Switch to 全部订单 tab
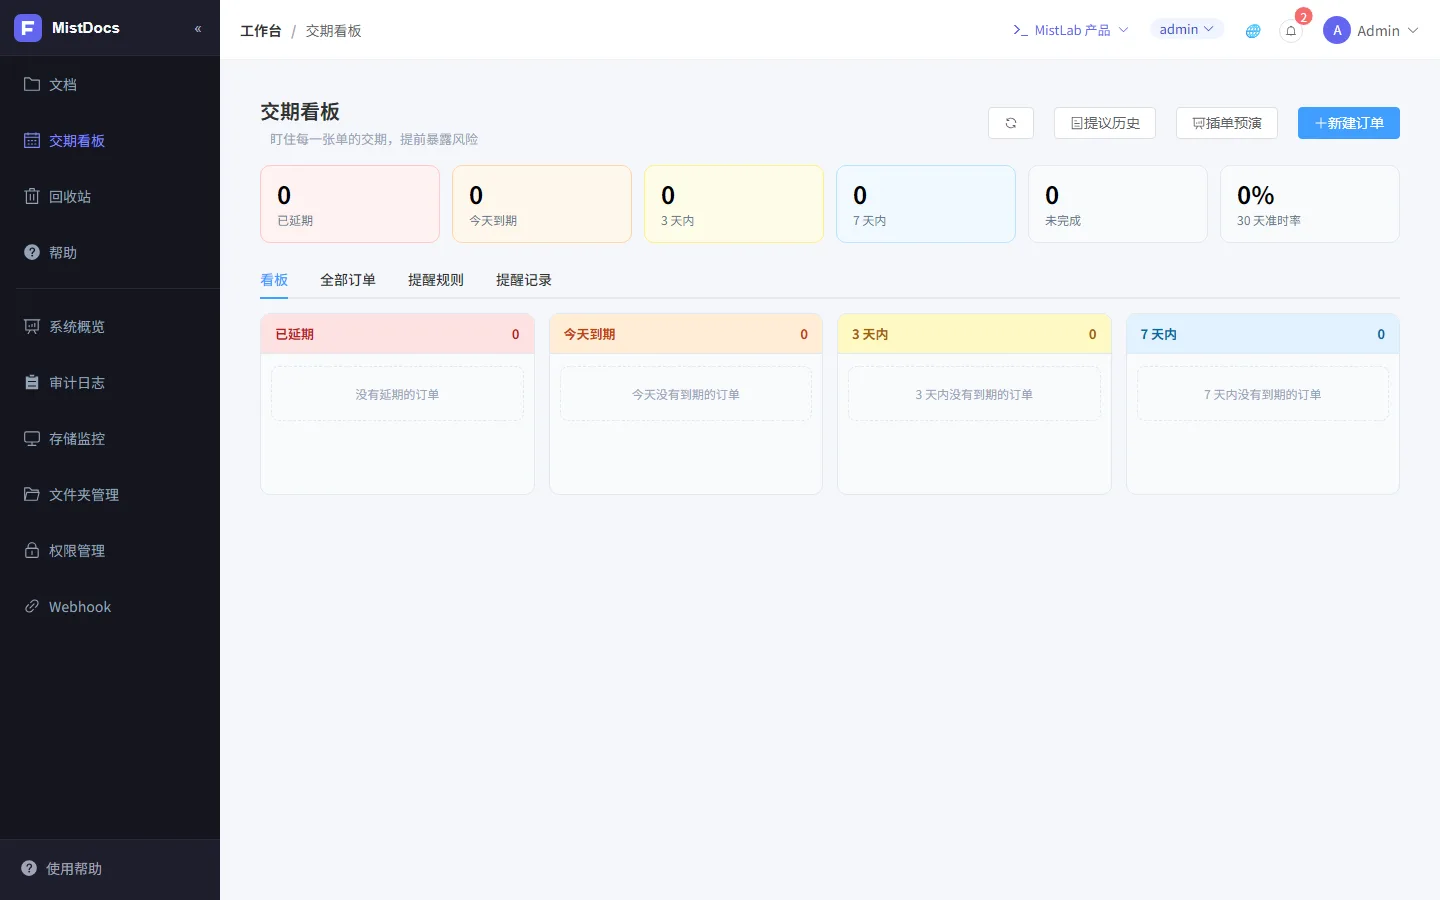The height and width of the screenshot is (900, 1440). (x=348, y=280)
